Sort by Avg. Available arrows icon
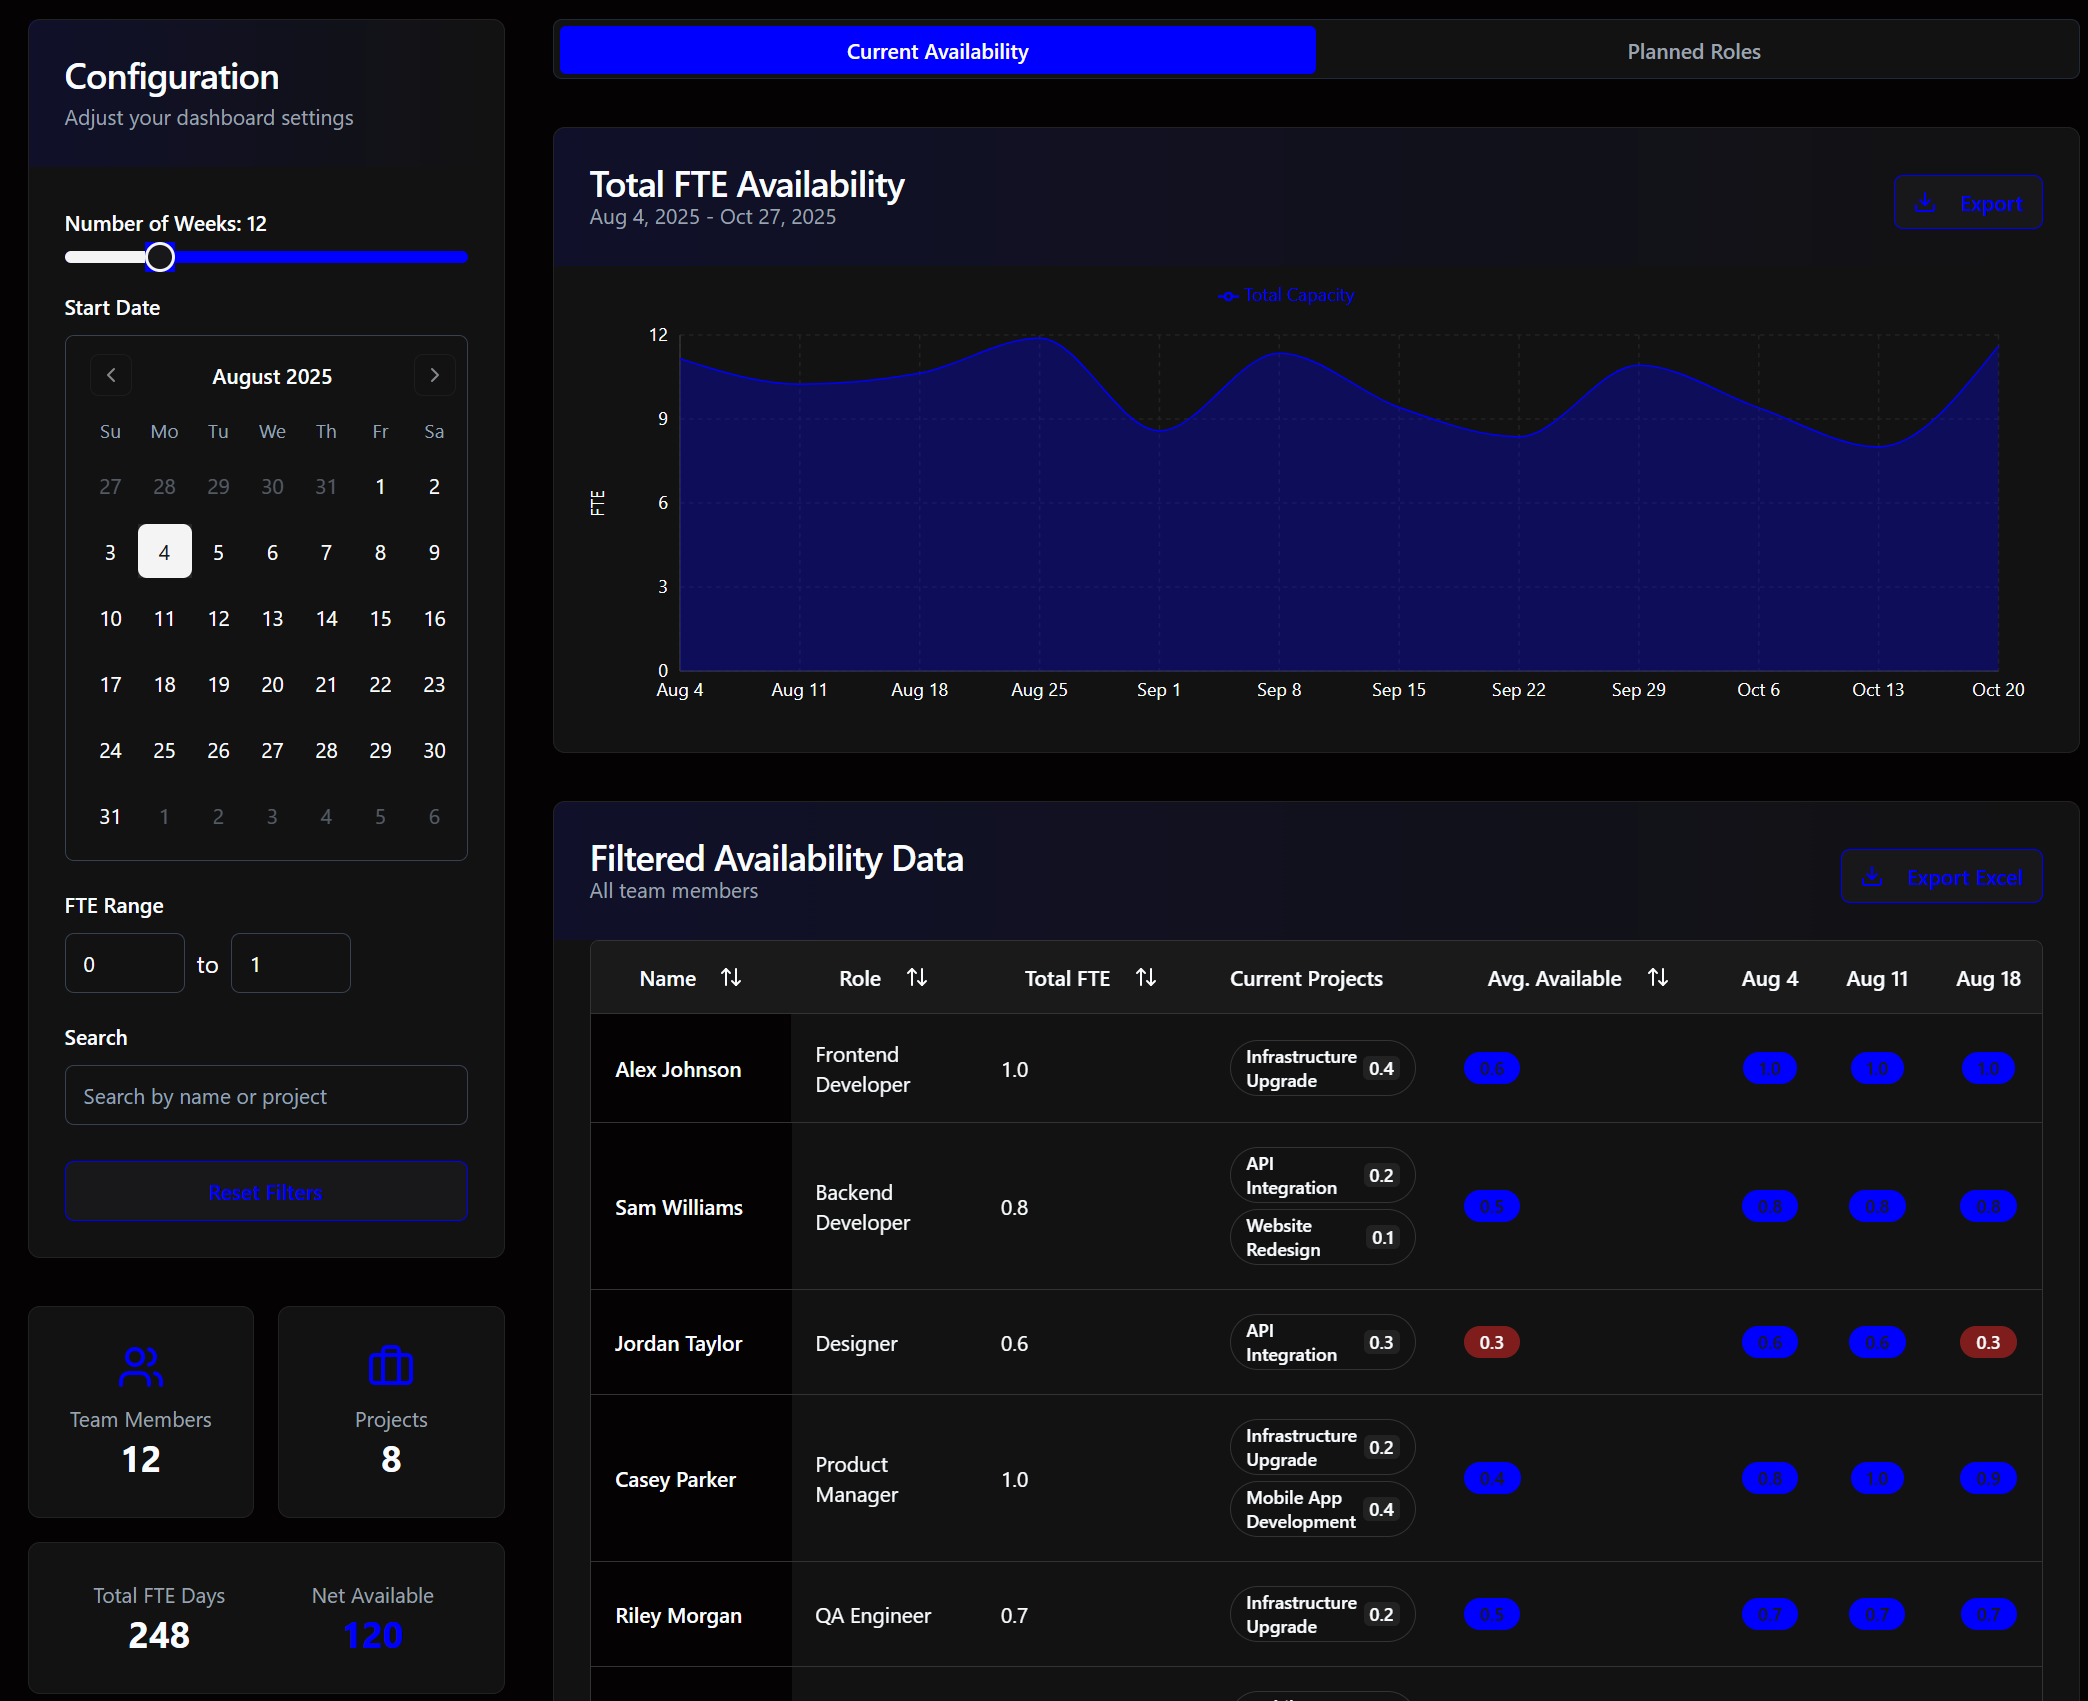 point(1658,978)
